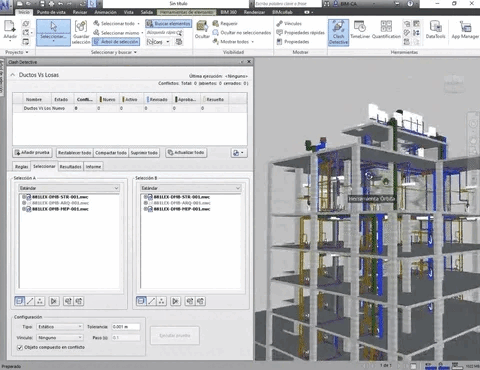Close the Clash Detective panel
The height and width of the screenshot is (370, 480).
point(249,62)
